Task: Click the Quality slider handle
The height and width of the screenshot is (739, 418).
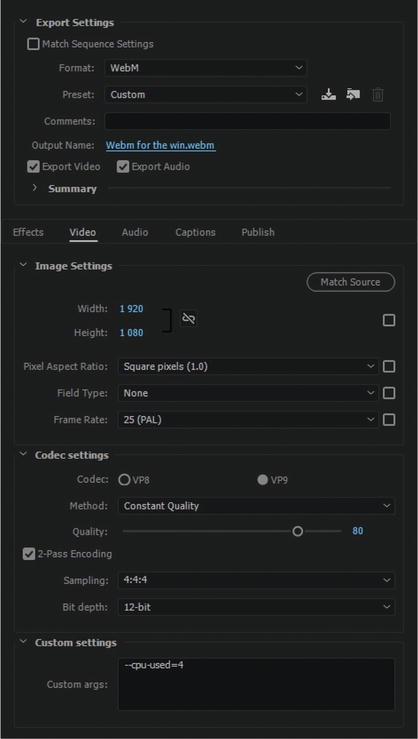Action: point(297,531)
